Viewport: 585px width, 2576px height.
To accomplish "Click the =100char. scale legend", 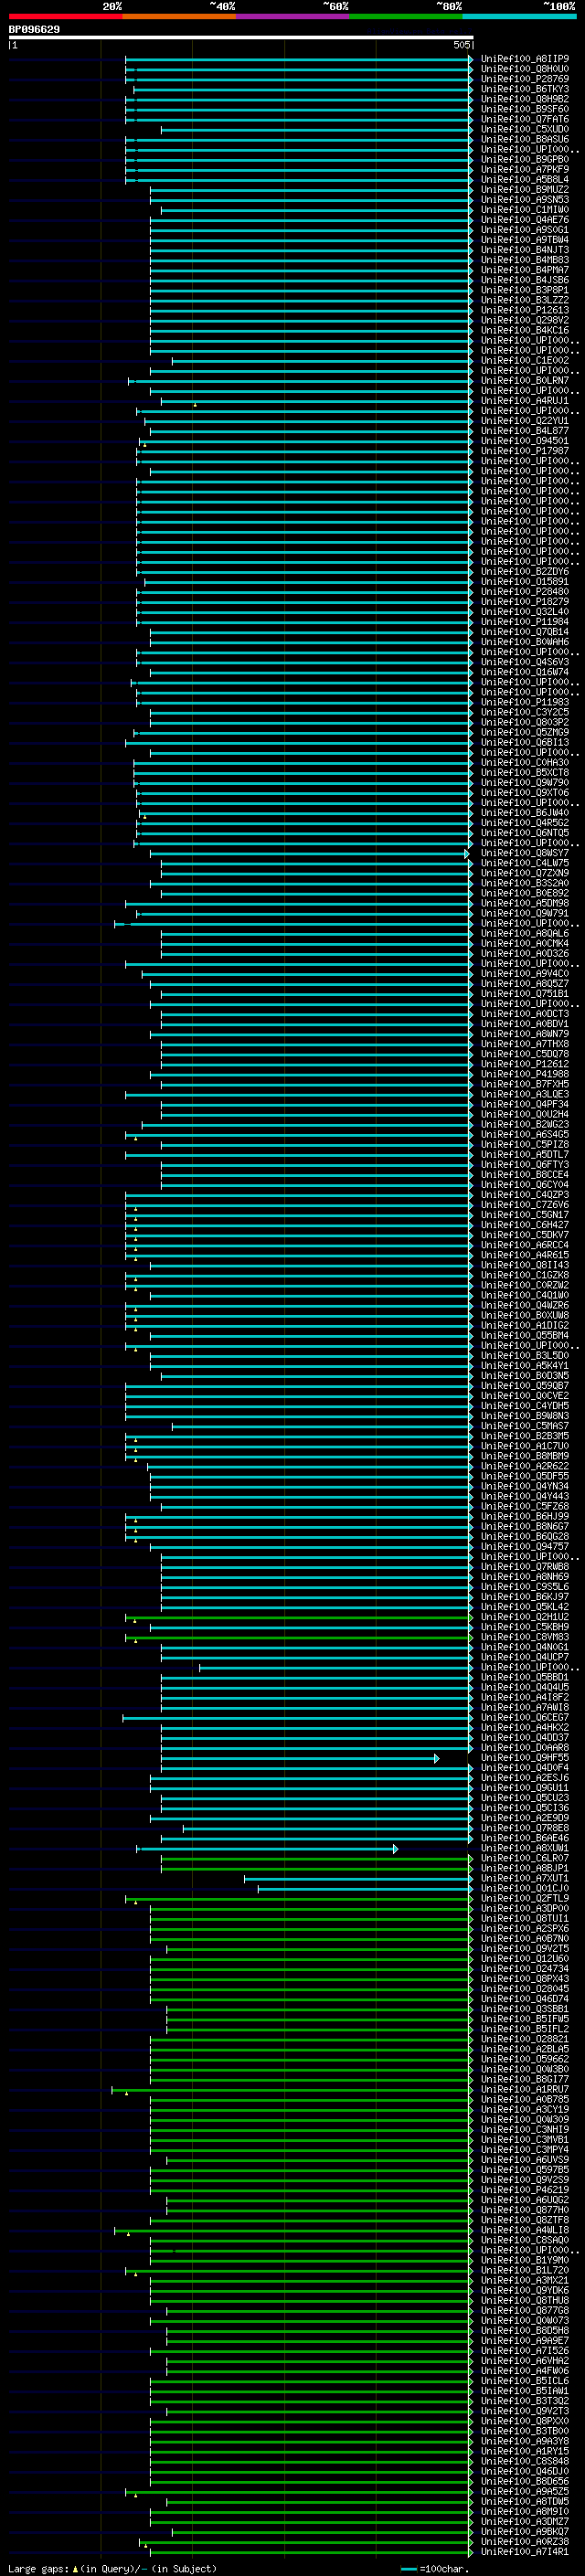I will tap(437, 2569).
